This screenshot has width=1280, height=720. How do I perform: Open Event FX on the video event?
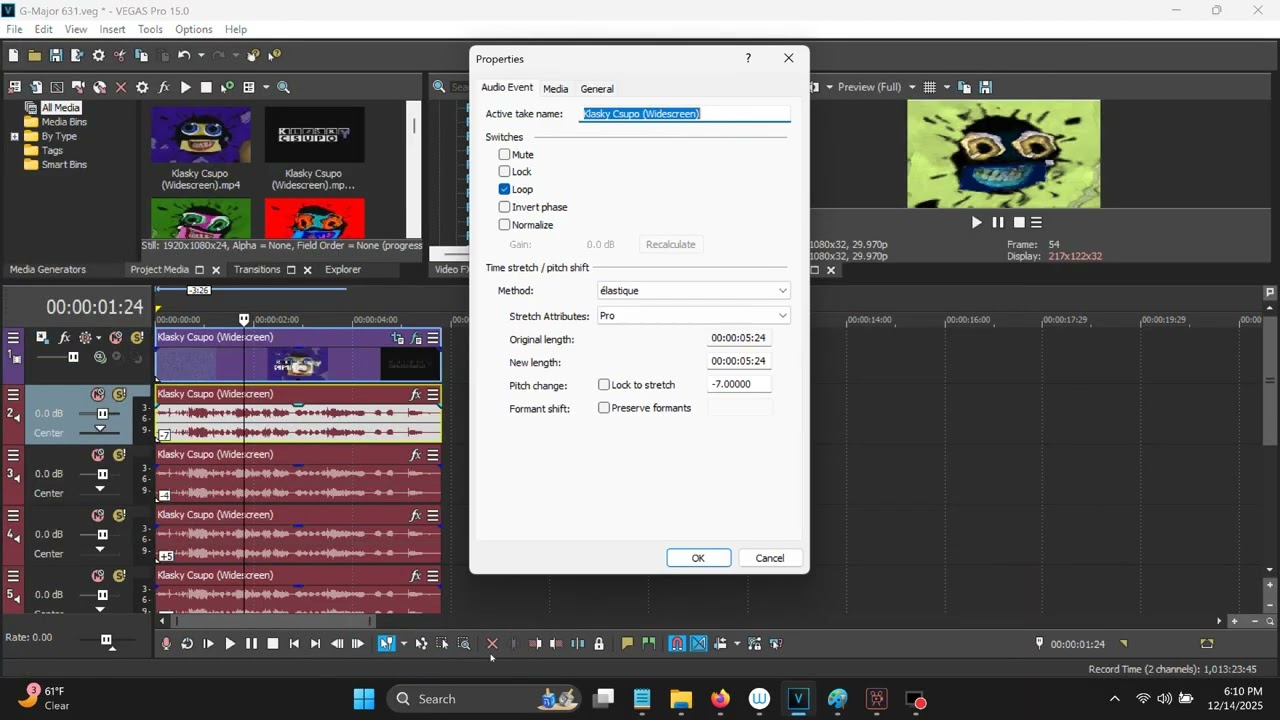[417, 338]
